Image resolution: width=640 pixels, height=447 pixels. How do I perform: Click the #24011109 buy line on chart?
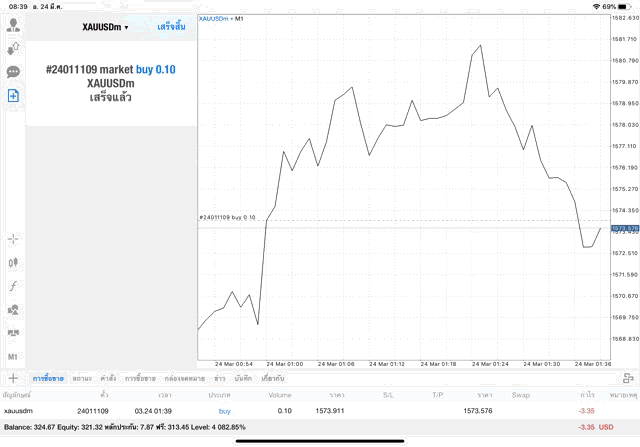pos(228,217)
